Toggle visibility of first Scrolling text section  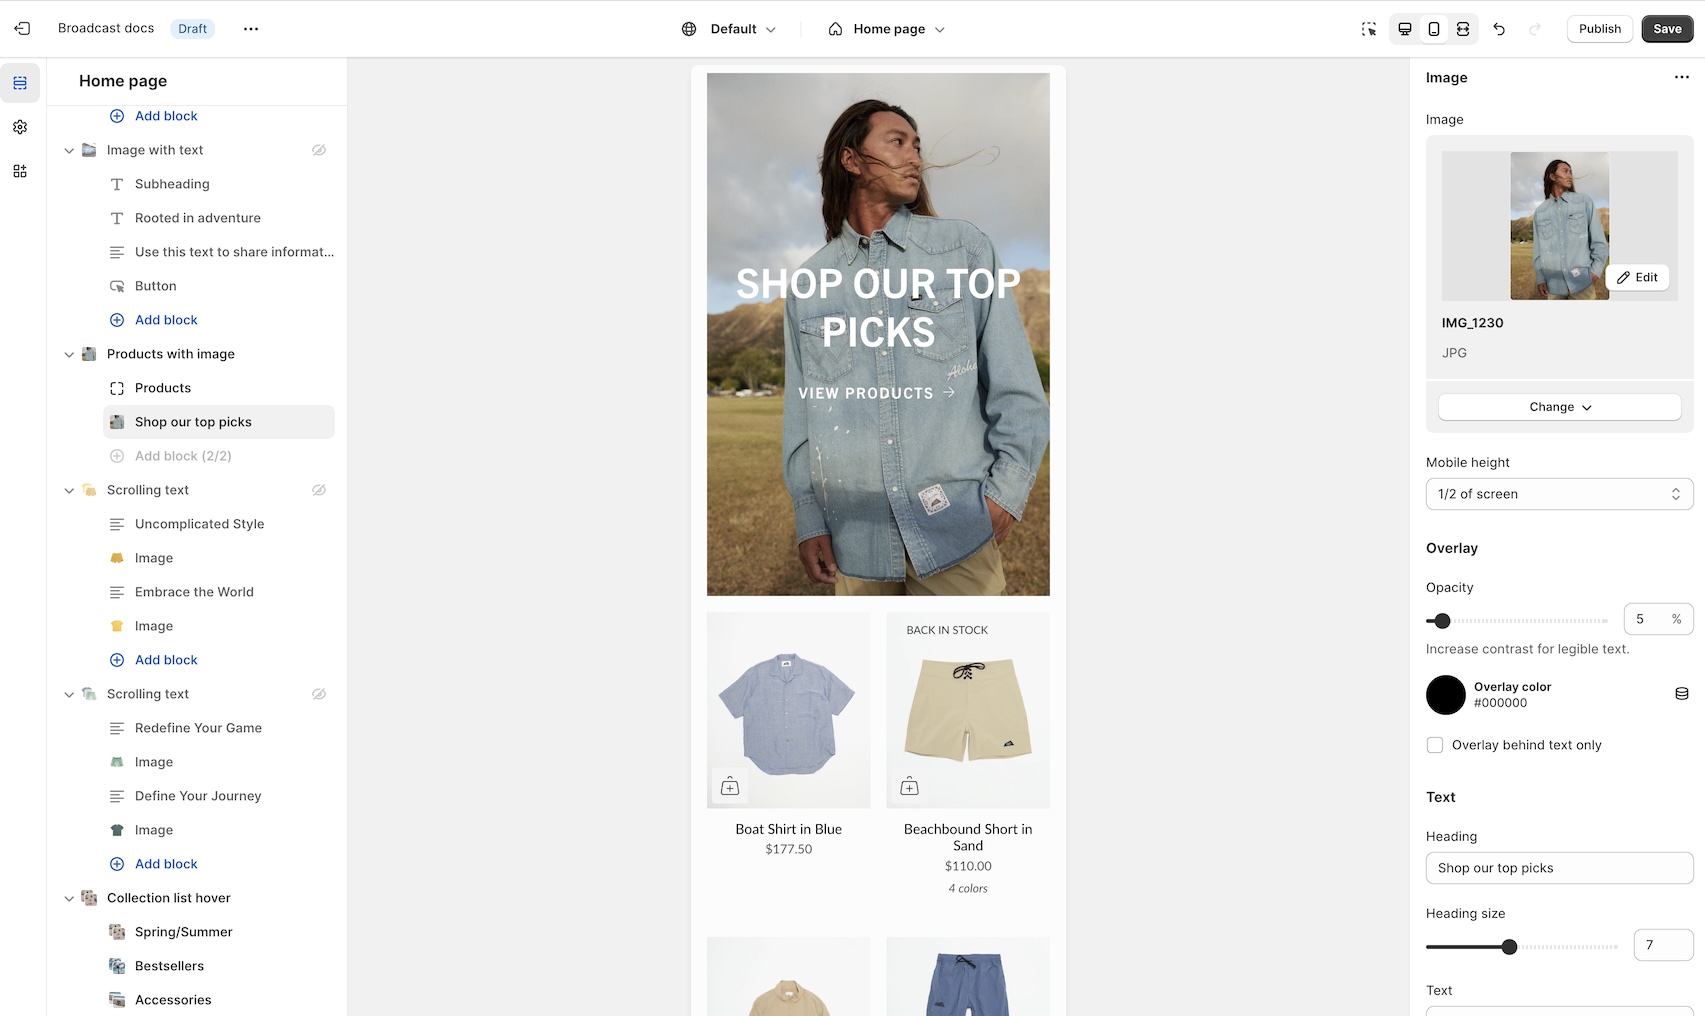pos(319,490)
